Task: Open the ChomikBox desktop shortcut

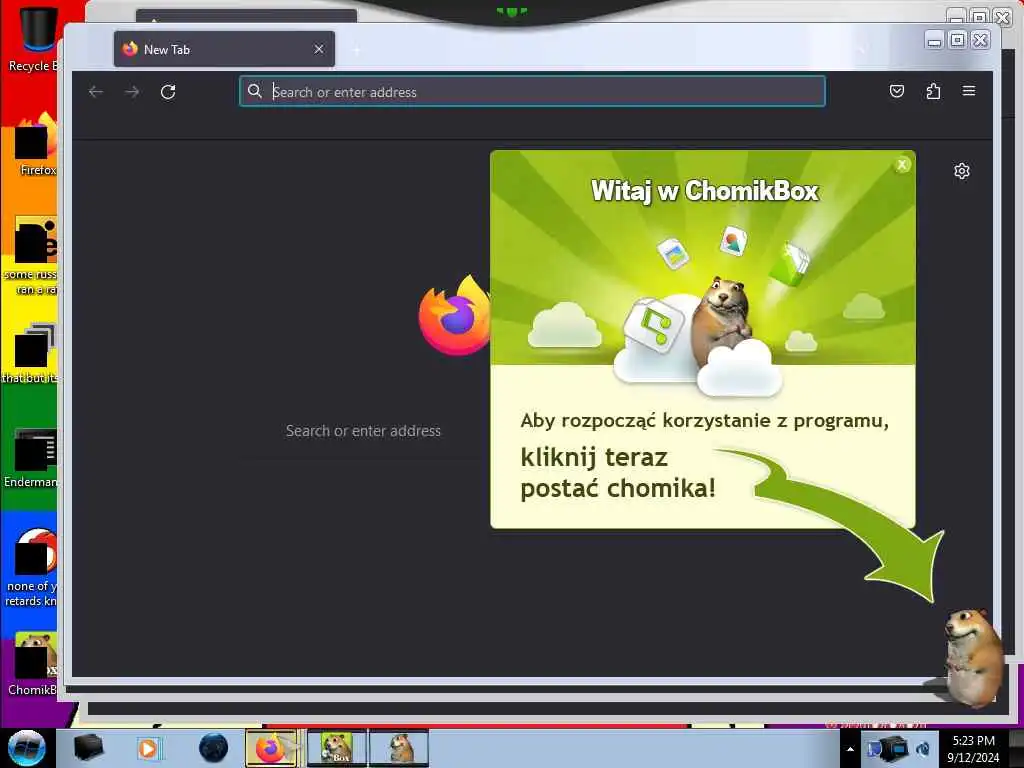Action: [33, 664]
